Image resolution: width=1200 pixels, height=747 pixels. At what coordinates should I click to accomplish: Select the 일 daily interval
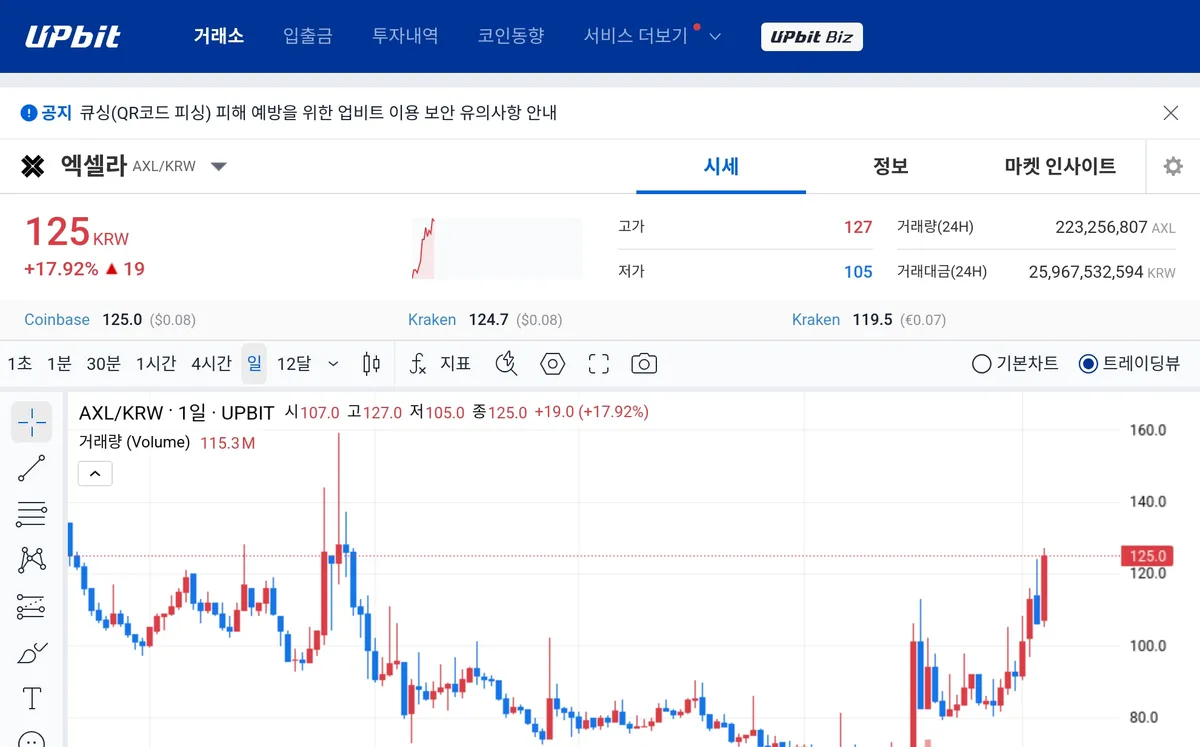[x=254, y=364]
